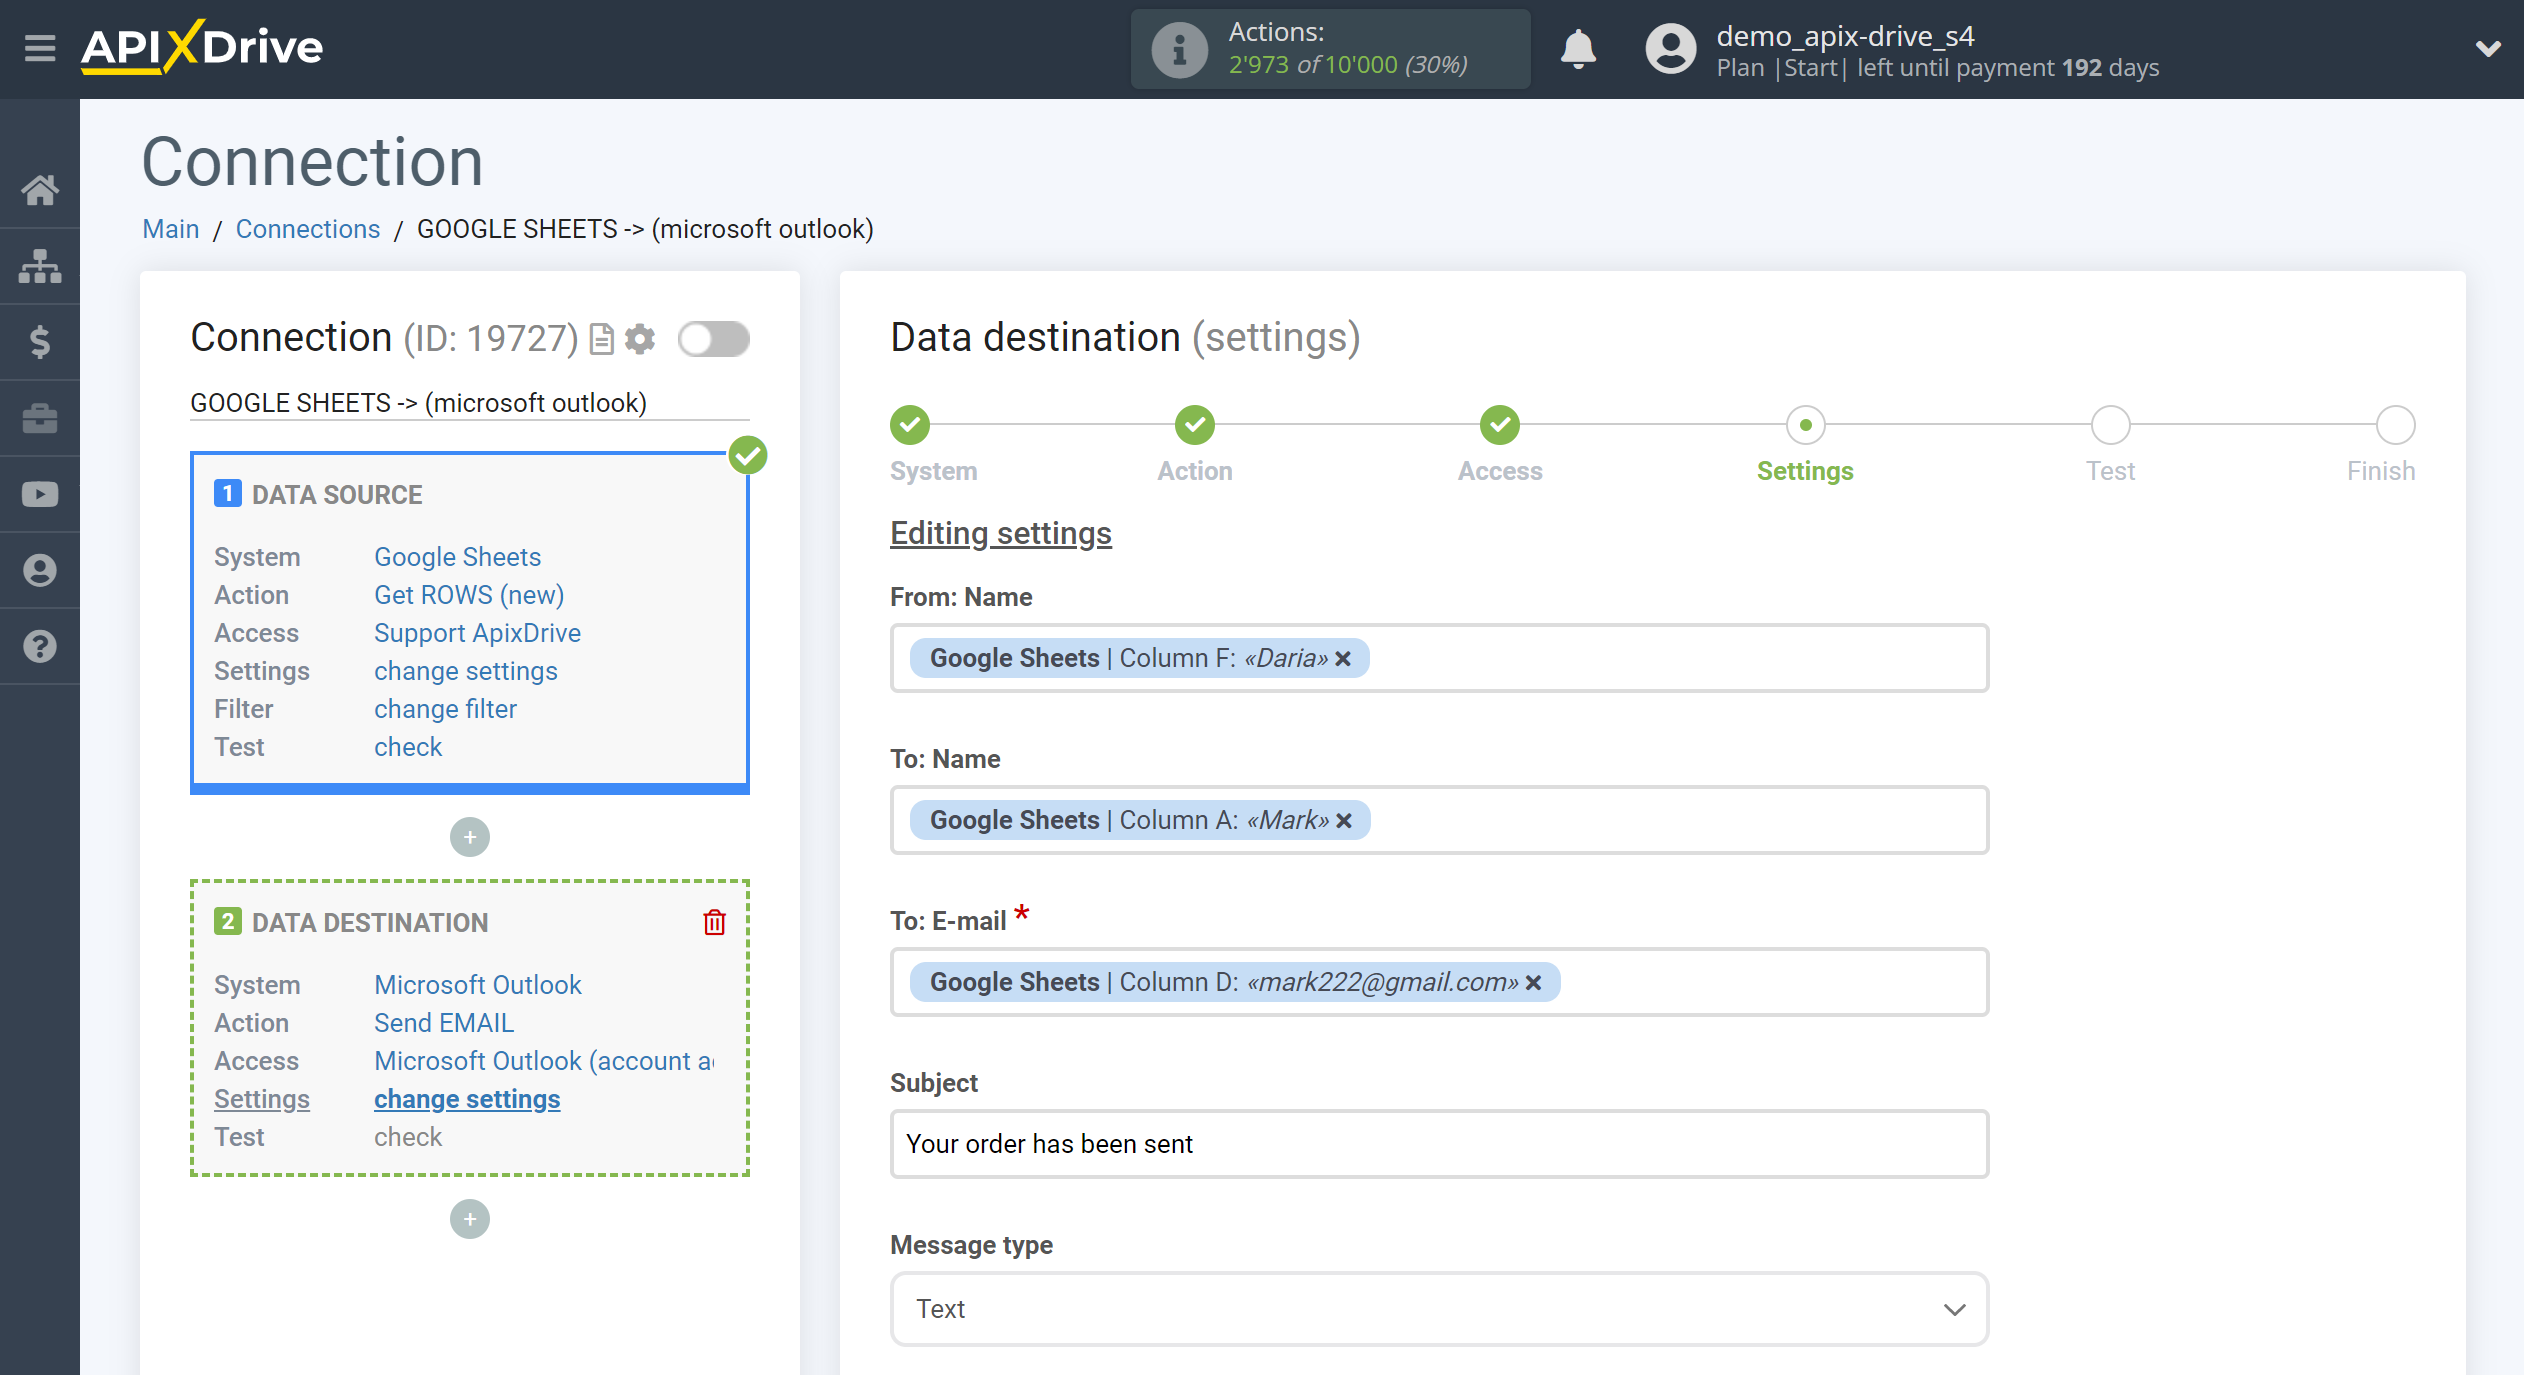Click the Editing settings heading
This screenshot has width=2524, height=1375.
point(1001,534)
